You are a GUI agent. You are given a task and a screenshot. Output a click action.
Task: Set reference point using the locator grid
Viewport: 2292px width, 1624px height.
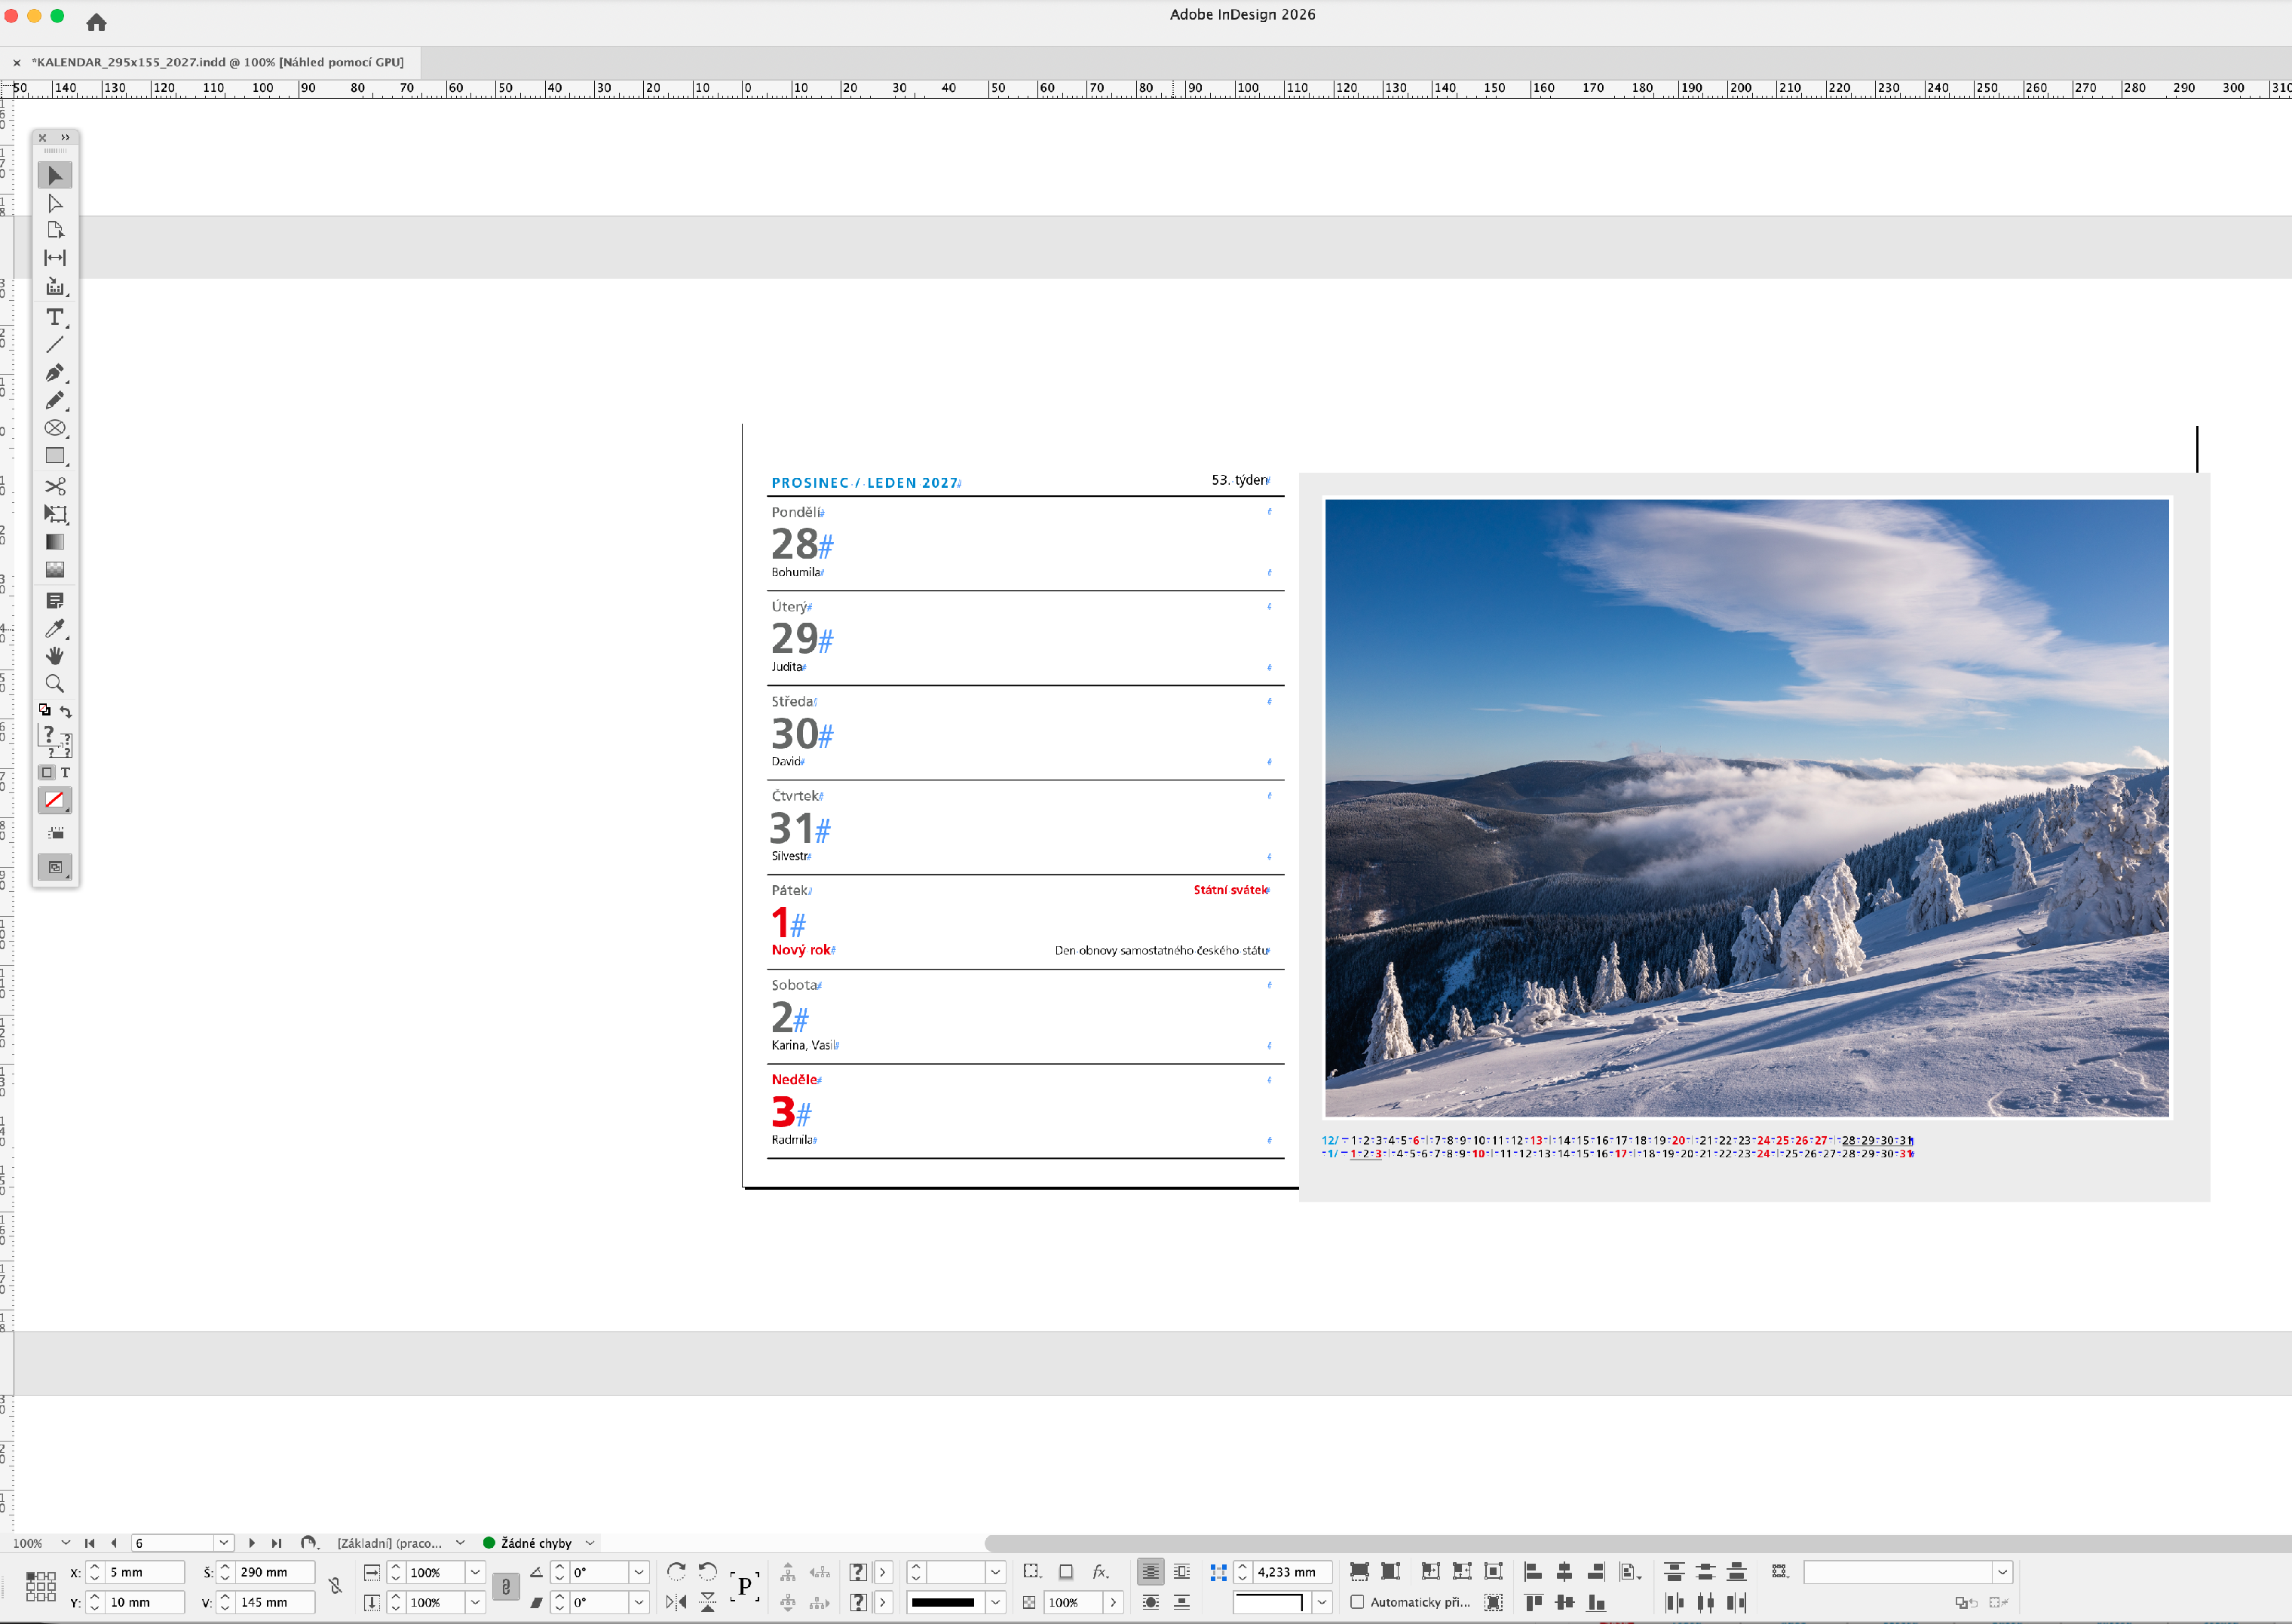[41, 1587]
